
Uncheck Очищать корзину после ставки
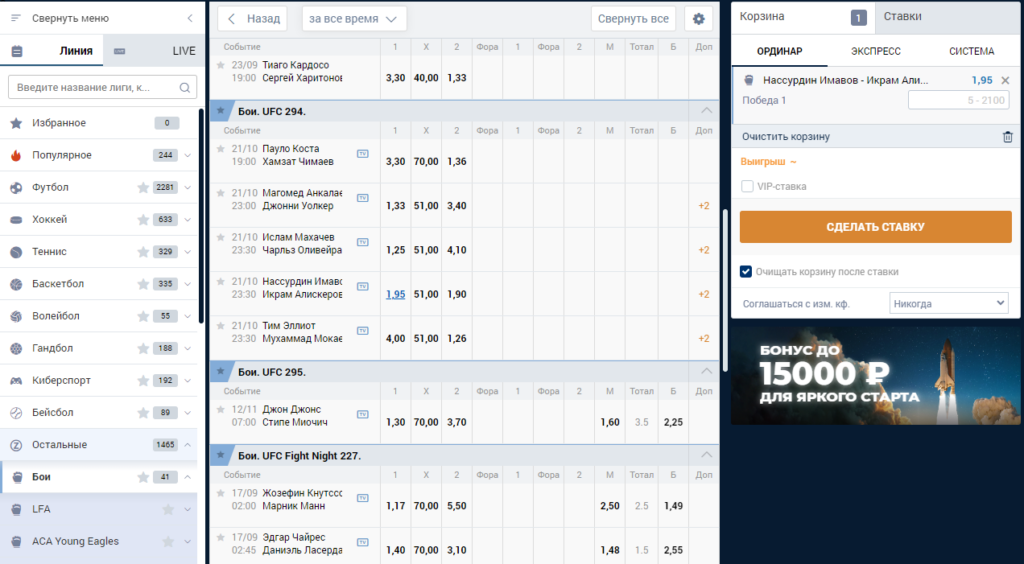[x=746, y=272]
